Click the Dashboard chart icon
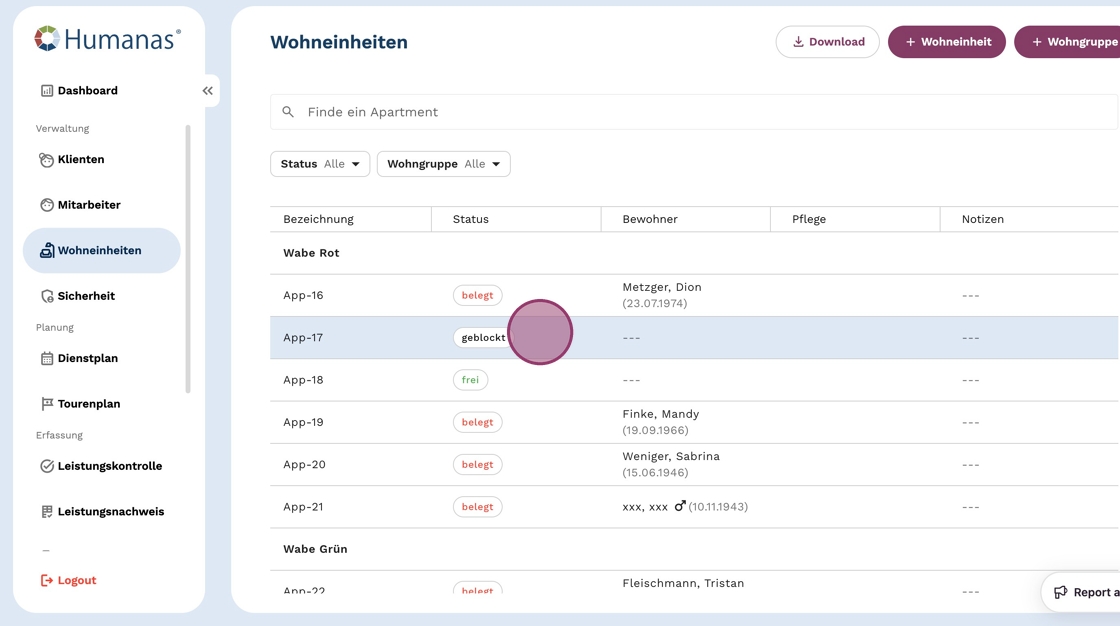Image resolution: width=1120 pixels, height=626 pixels. (47, 91)
